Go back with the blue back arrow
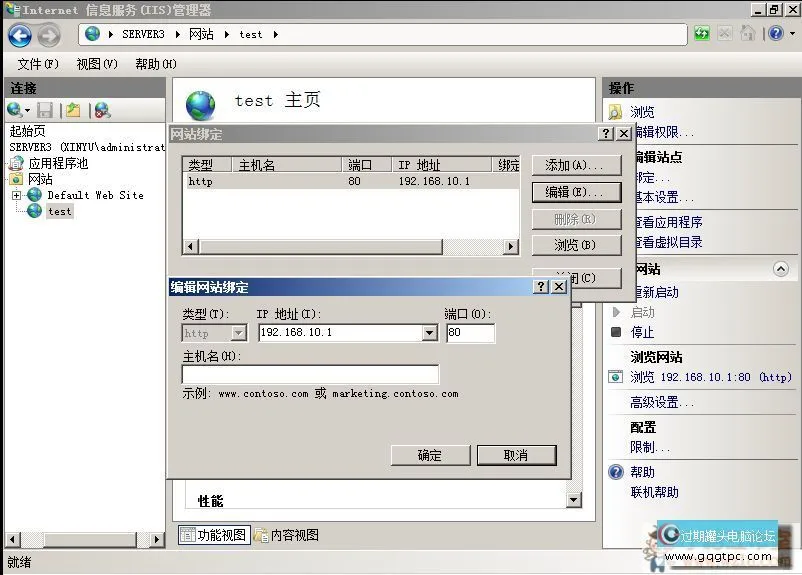Screen dimensions: 802x575 [x=20, y=35]
